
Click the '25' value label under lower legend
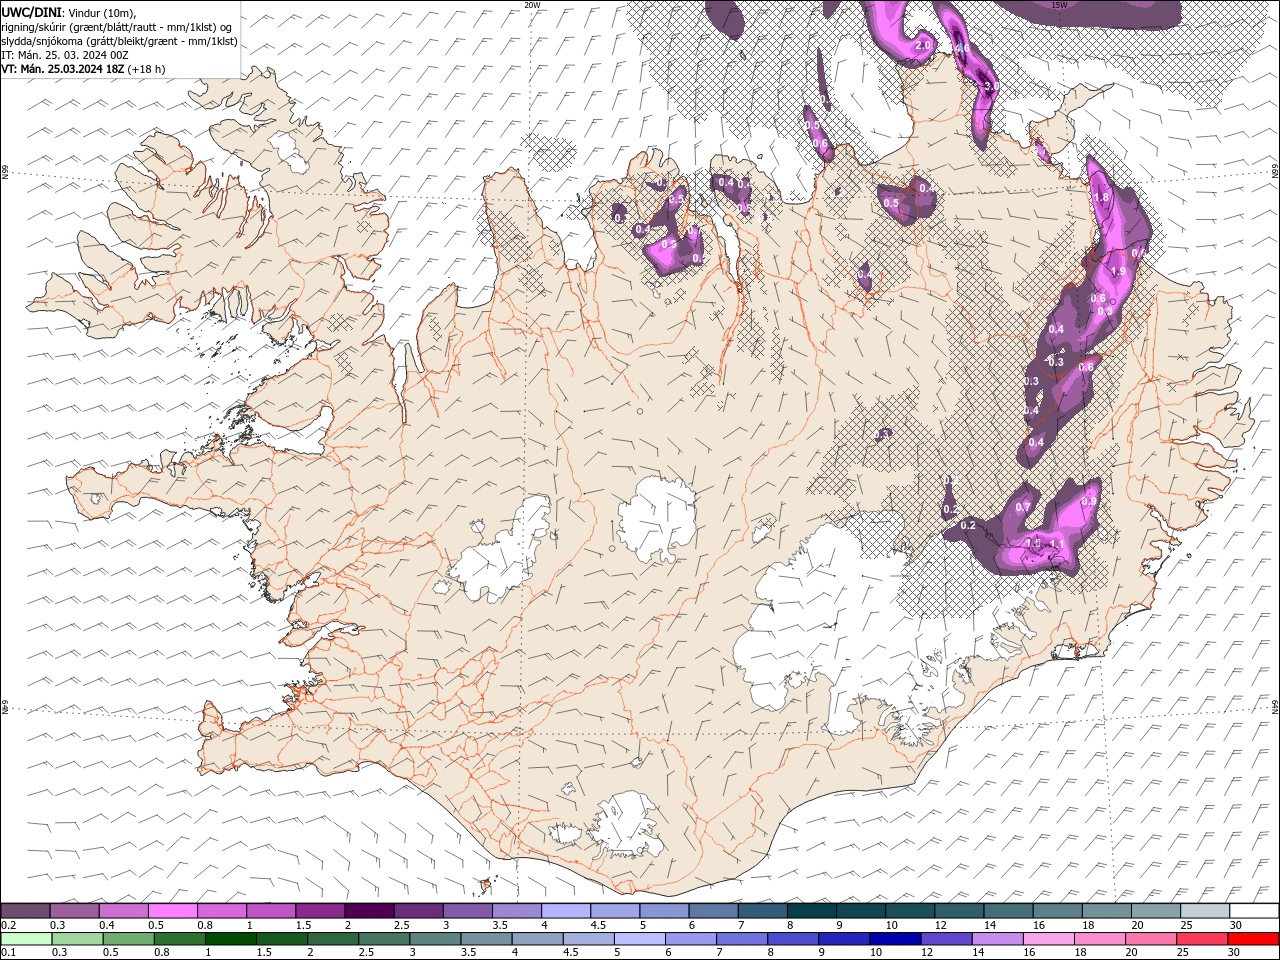click(x=1183, y=953)
